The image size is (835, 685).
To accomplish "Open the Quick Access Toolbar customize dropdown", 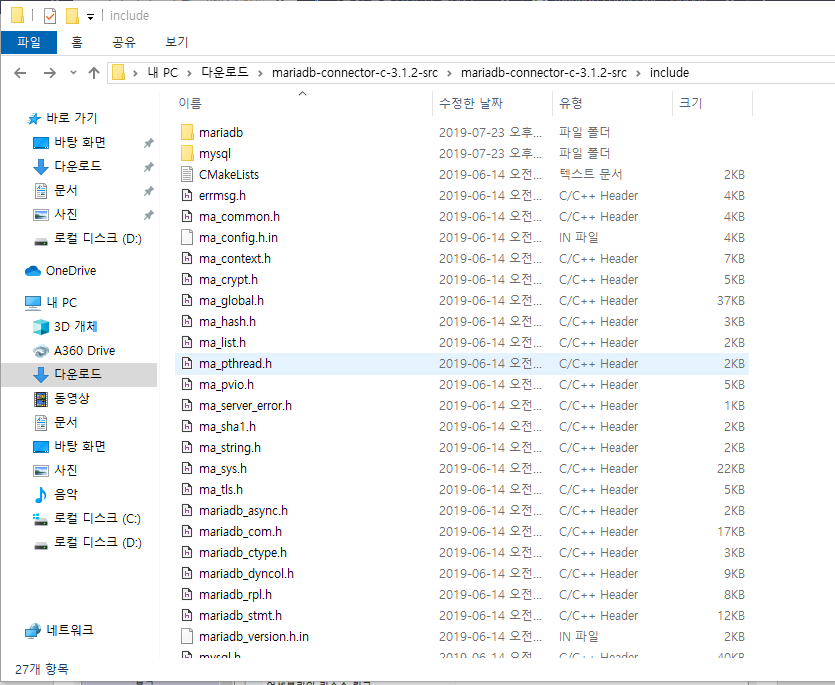I will tap(91, 17).
